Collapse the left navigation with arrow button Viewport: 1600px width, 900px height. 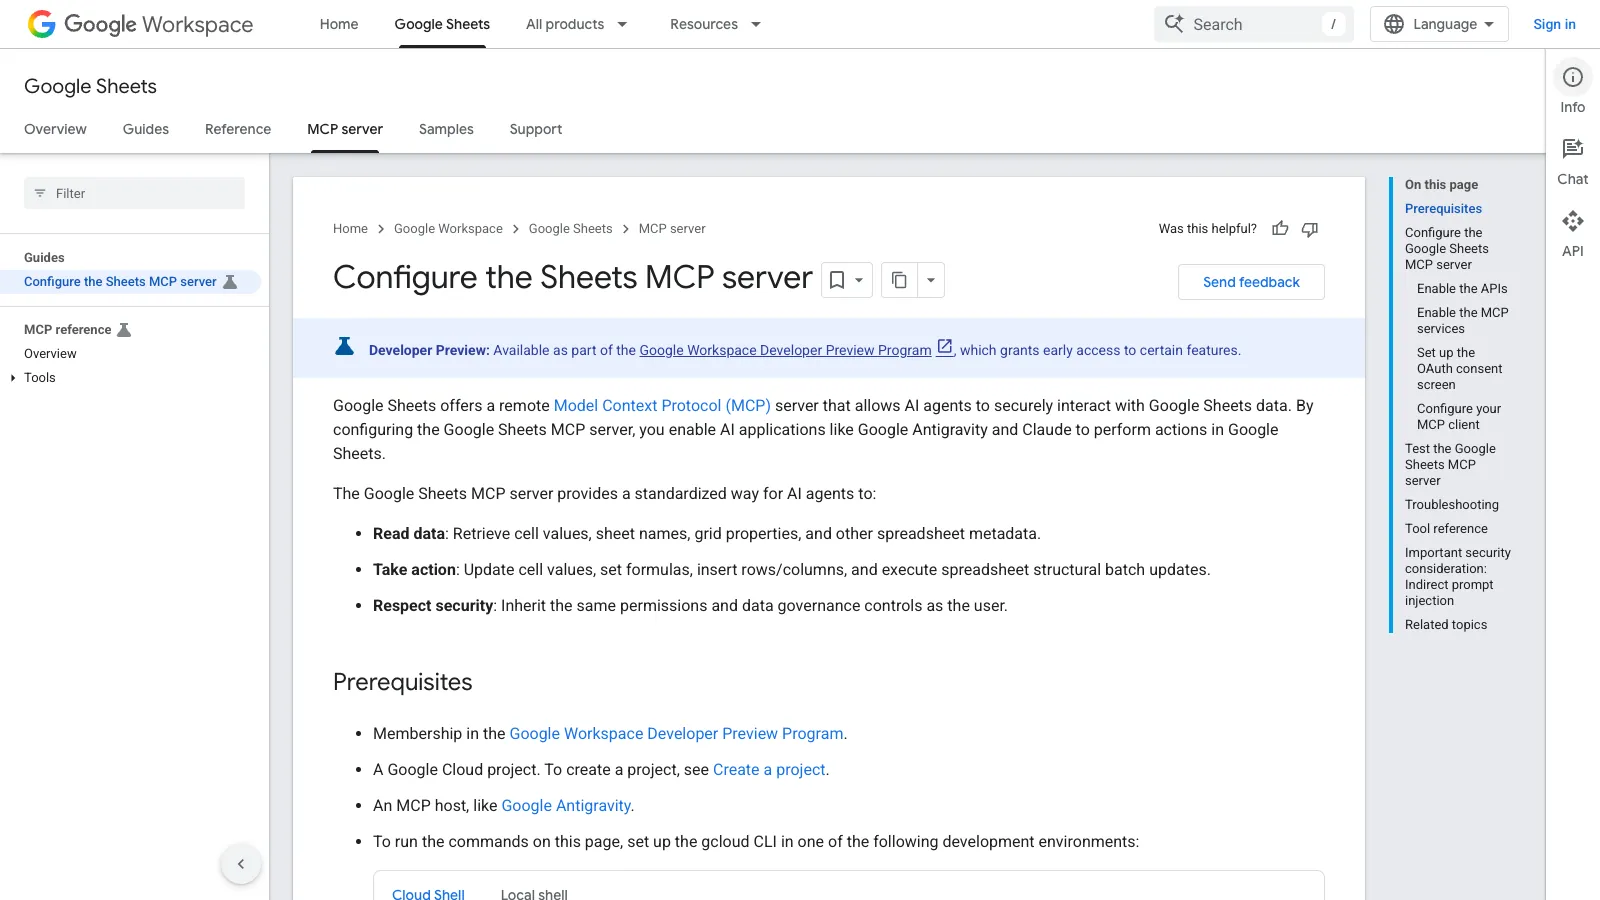pyautogui.click(x=241, y=864)
